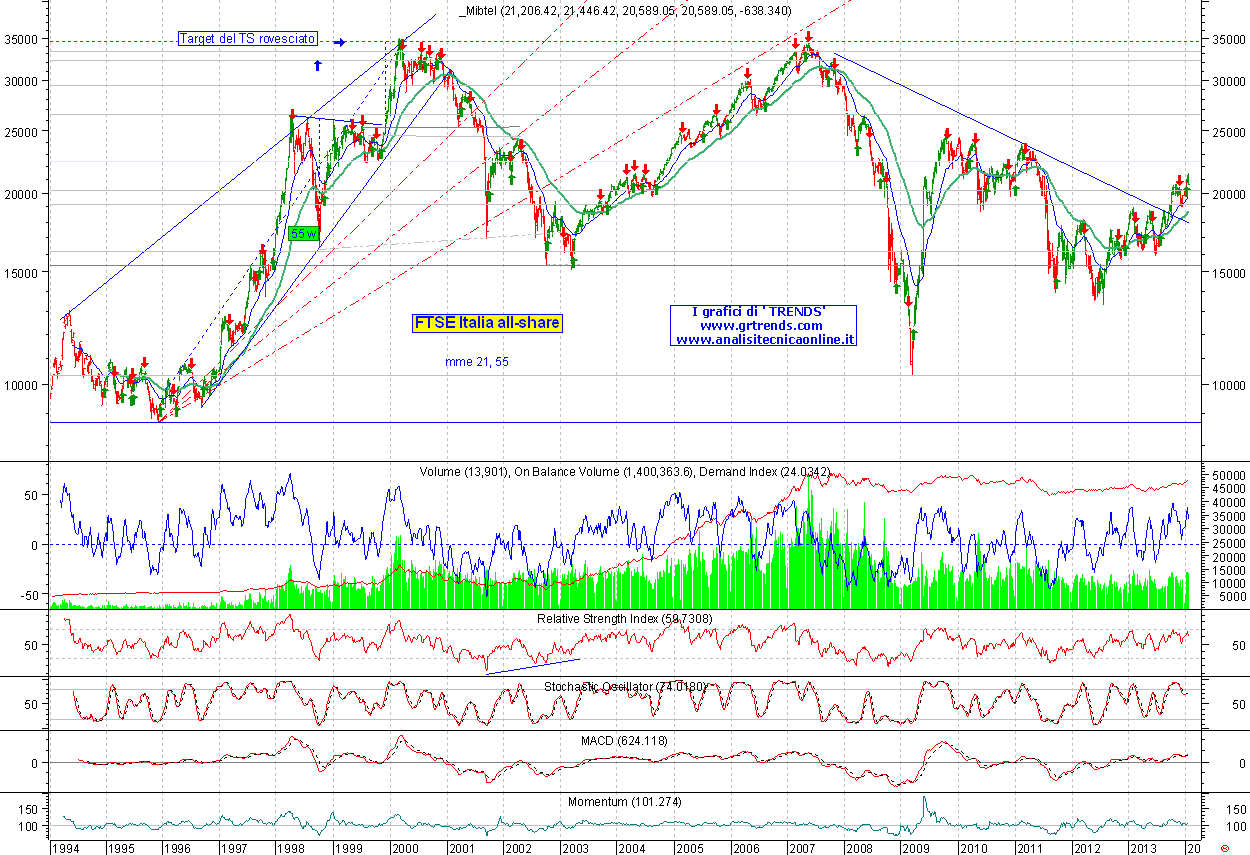
Task: Click the 2001 year label
Action: 461,848
